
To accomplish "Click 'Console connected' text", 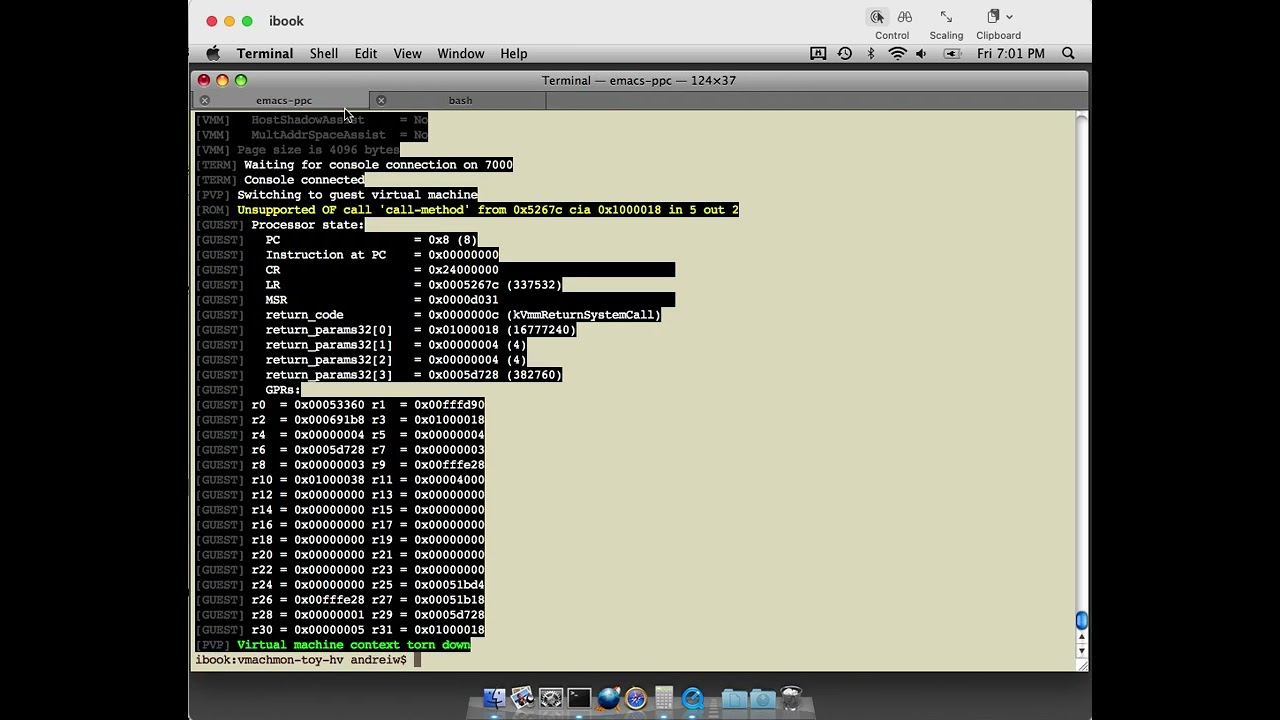I will pos(304,180).
